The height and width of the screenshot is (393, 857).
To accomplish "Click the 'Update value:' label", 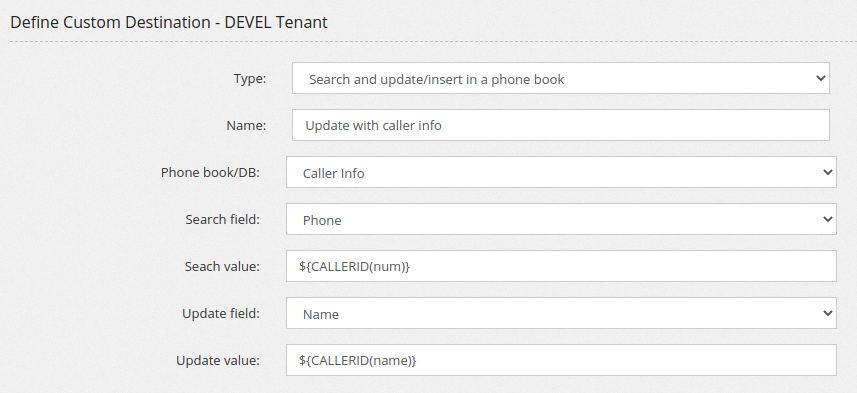I will [x=218, y=361].
